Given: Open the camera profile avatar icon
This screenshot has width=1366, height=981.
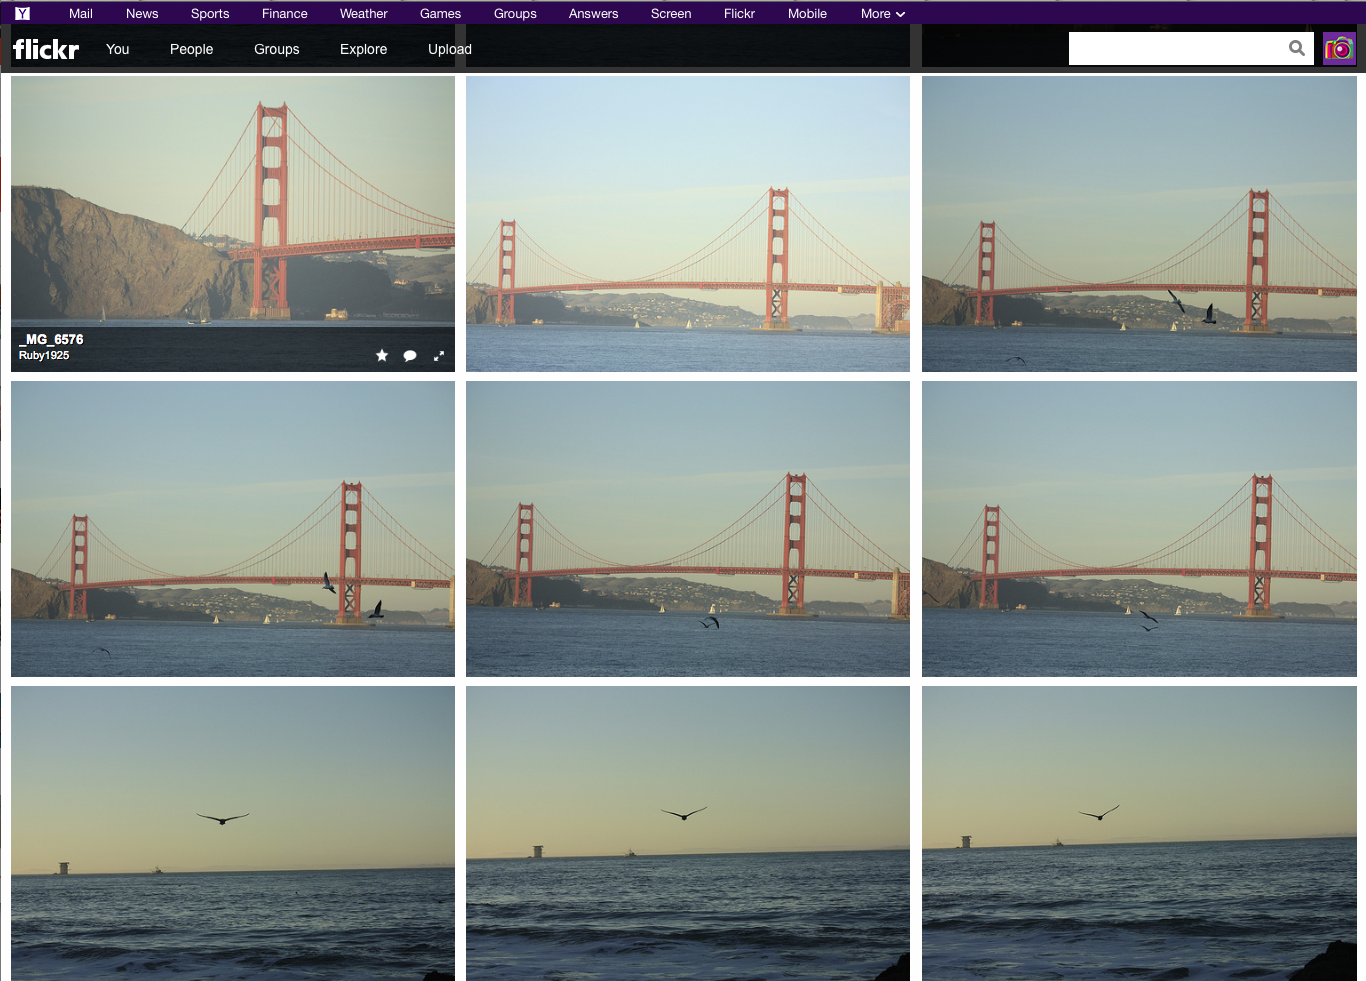Looking at the screenshot, I should pyautogui.click(x=1339, y=48).
